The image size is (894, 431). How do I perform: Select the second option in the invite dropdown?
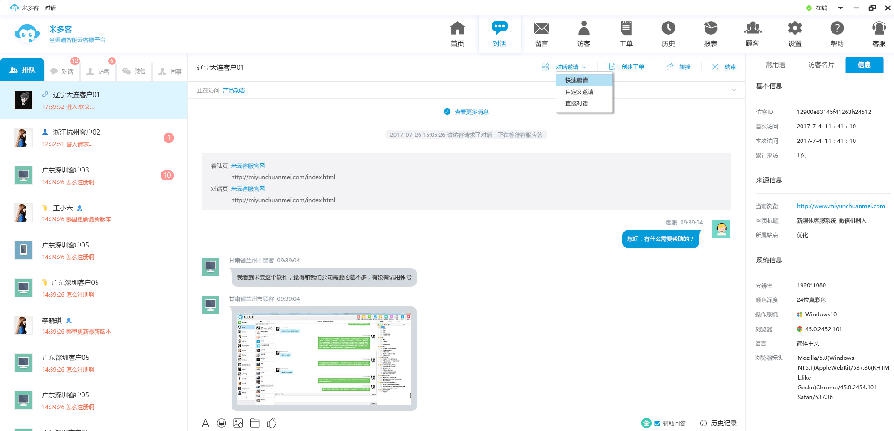click(x=584, y=92)
